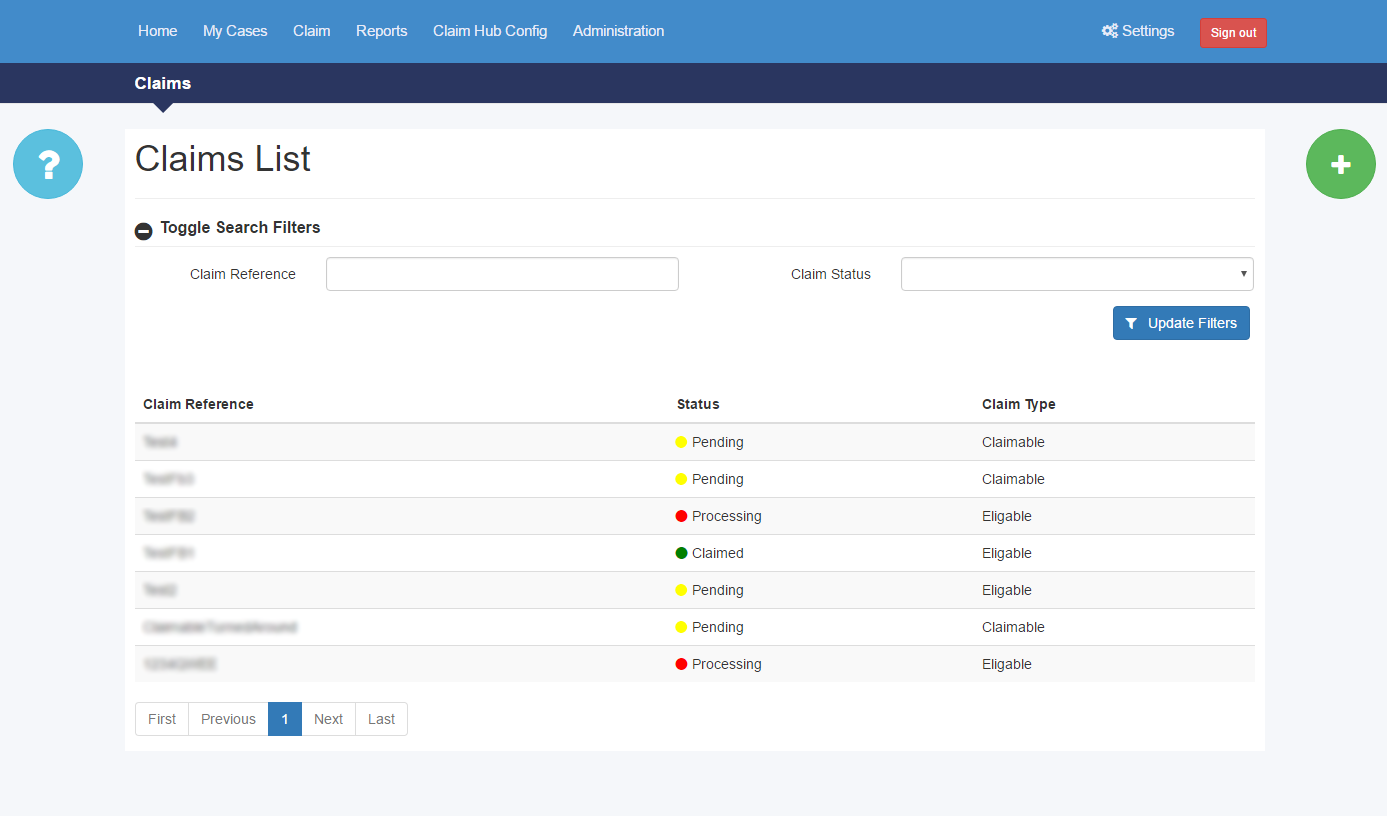Click the Status column header

[x=698, y=404]
